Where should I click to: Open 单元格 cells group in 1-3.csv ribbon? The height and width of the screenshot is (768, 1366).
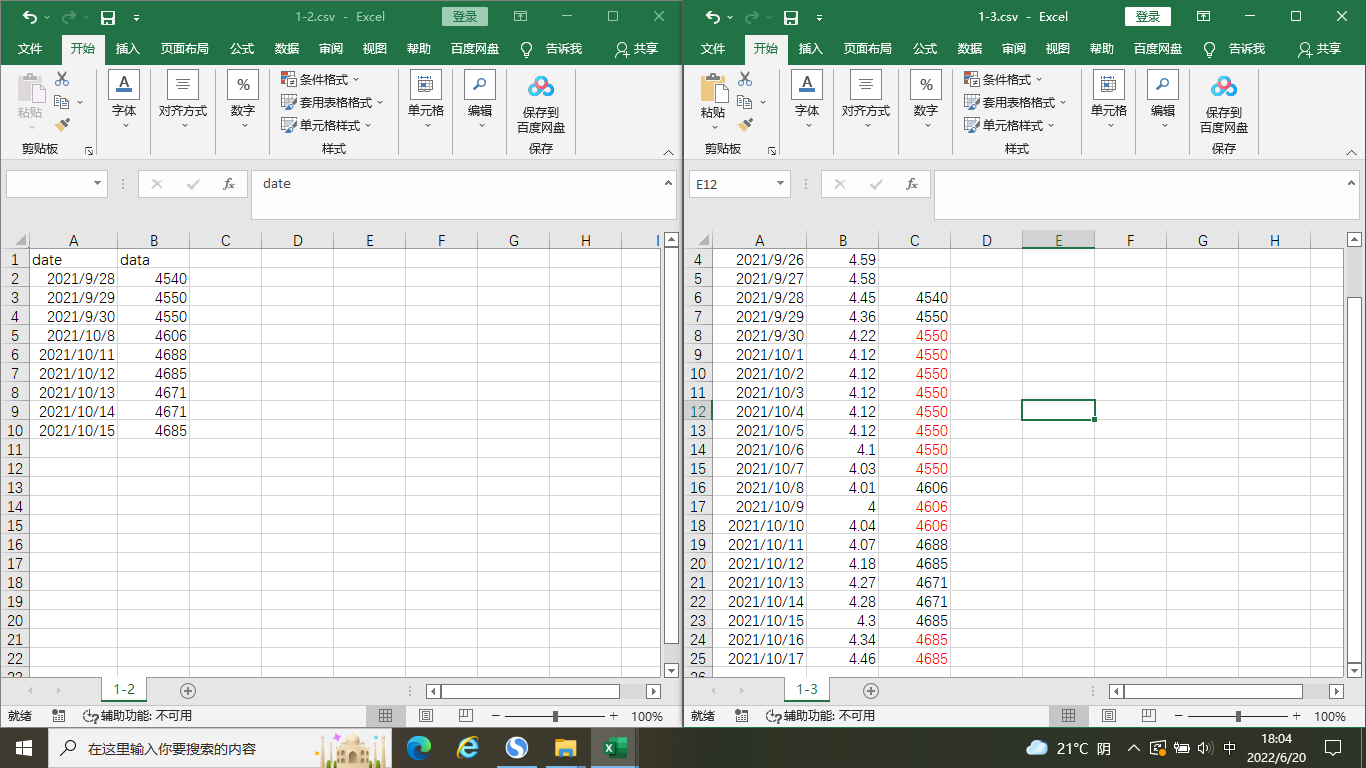(1109, 101)
